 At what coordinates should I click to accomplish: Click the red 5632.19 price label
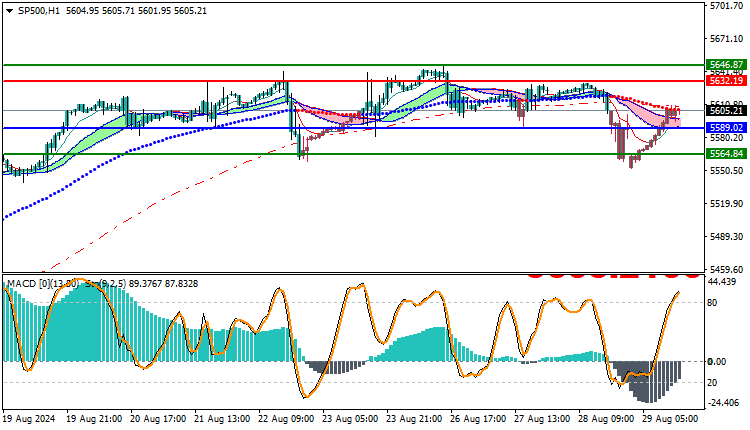(x=726, y=81)
